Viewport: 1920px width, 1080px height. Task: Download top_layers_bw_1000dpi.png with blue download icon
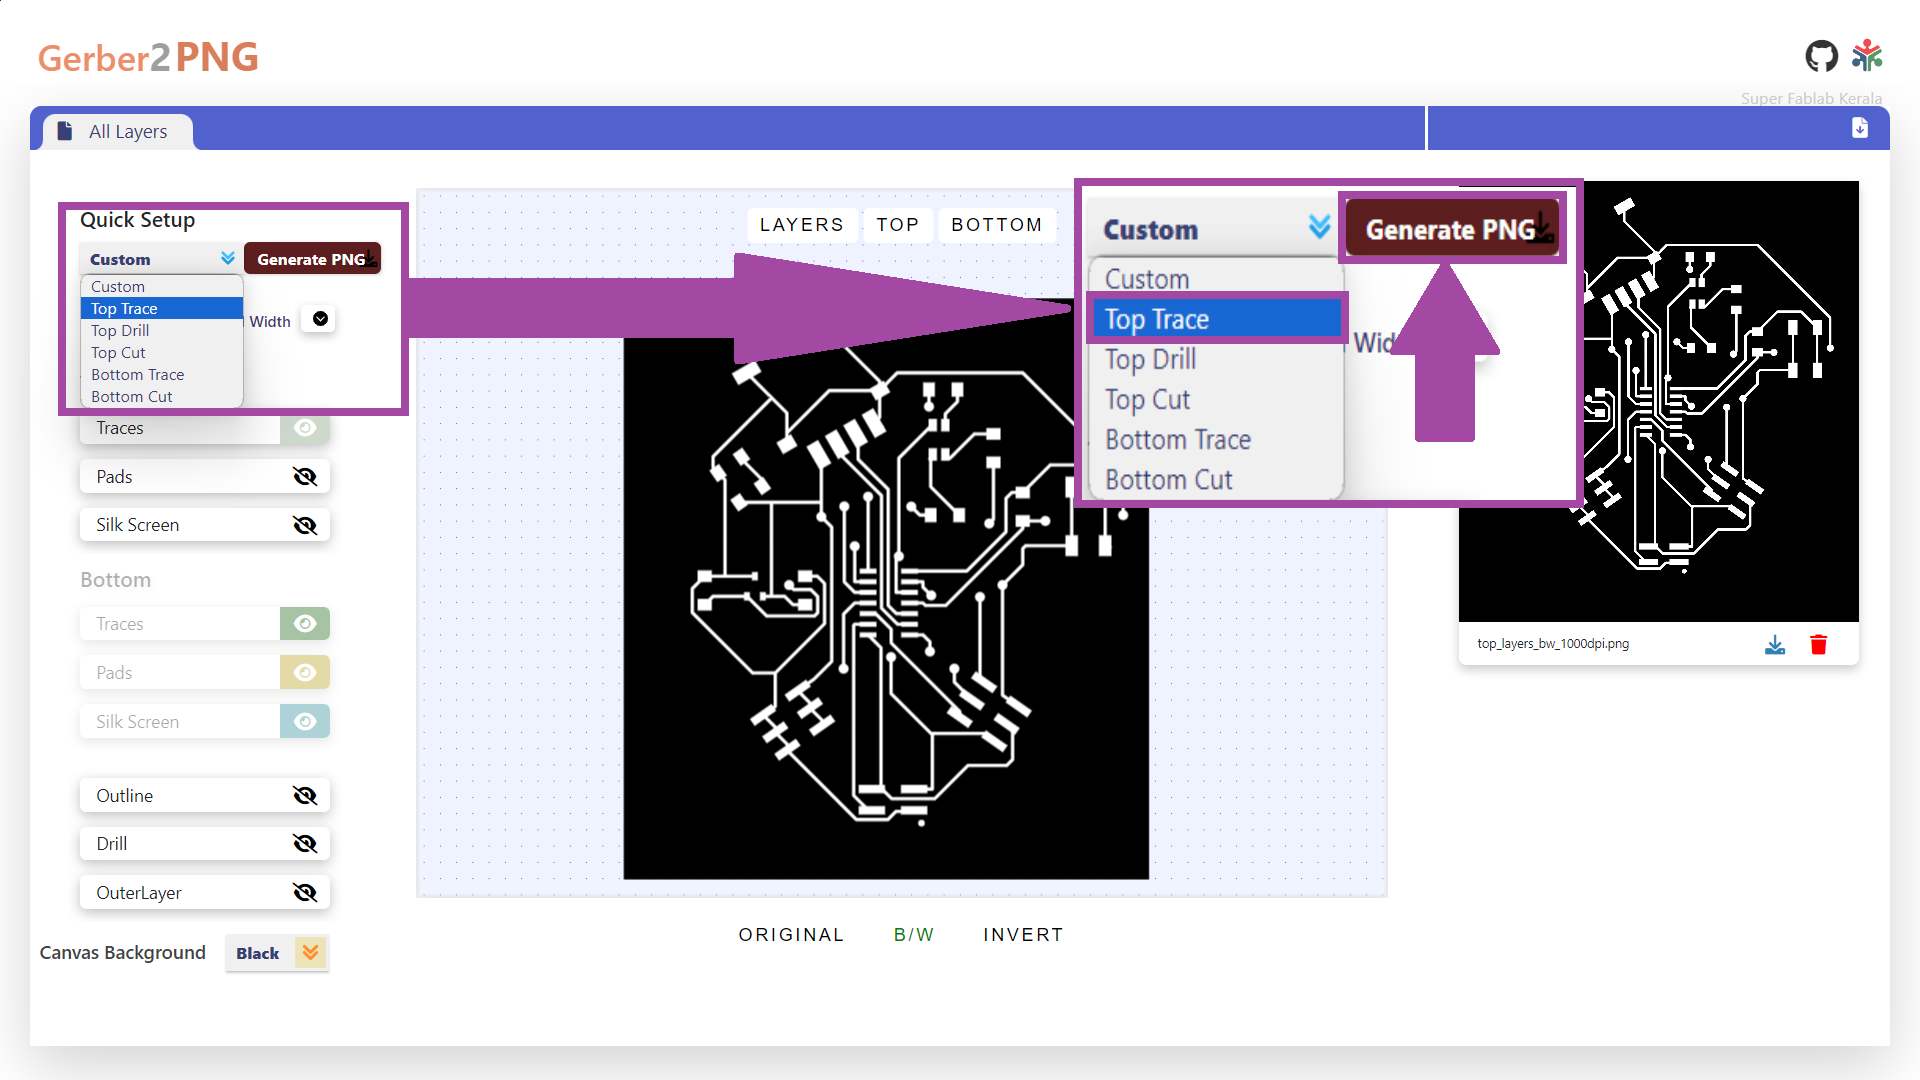(x=1775, y=645)
